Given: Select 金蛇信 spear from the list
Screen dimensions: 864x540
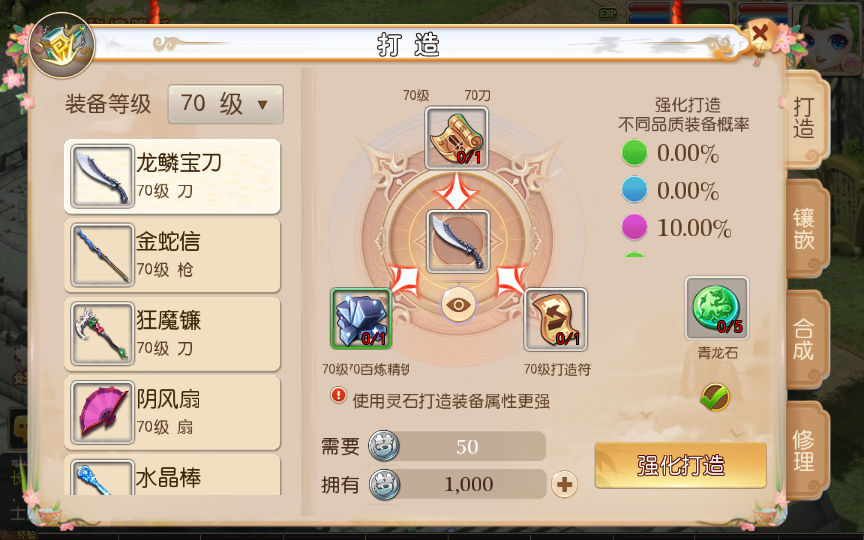Looking at the screenshot, I should coord(172,255).
